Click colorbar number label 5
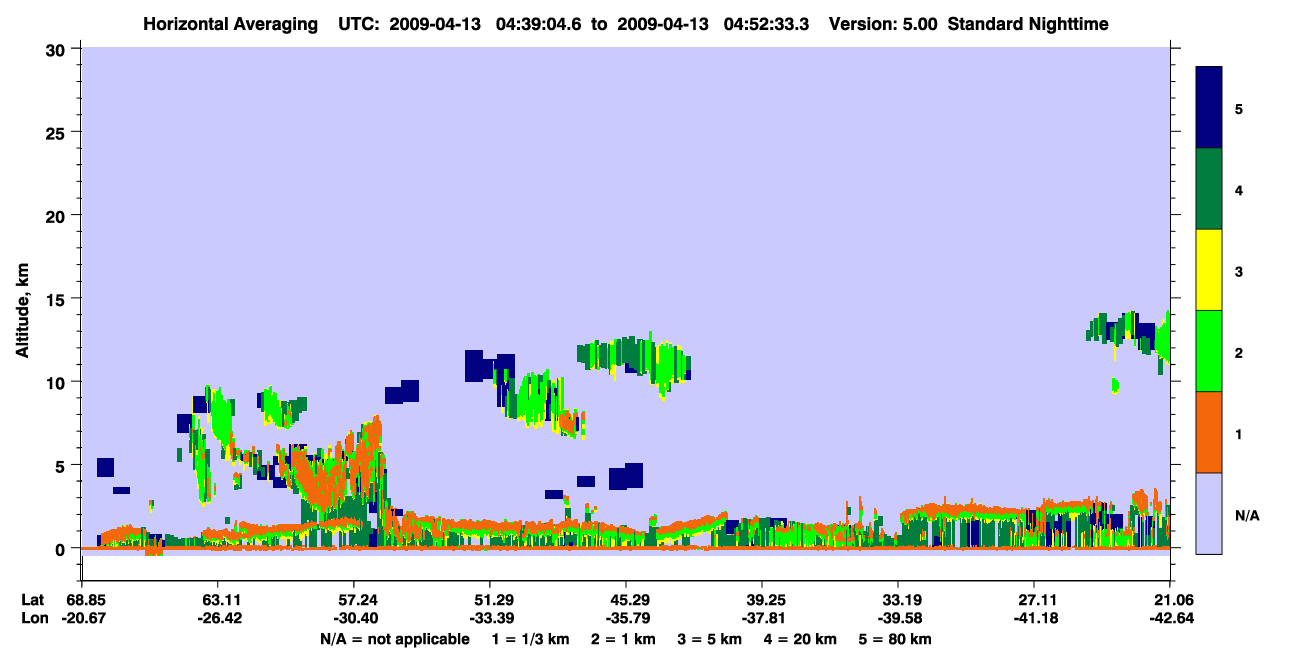Image resolution: width=1300 pixels, height=667 pixels. (x=1239, y=109)
